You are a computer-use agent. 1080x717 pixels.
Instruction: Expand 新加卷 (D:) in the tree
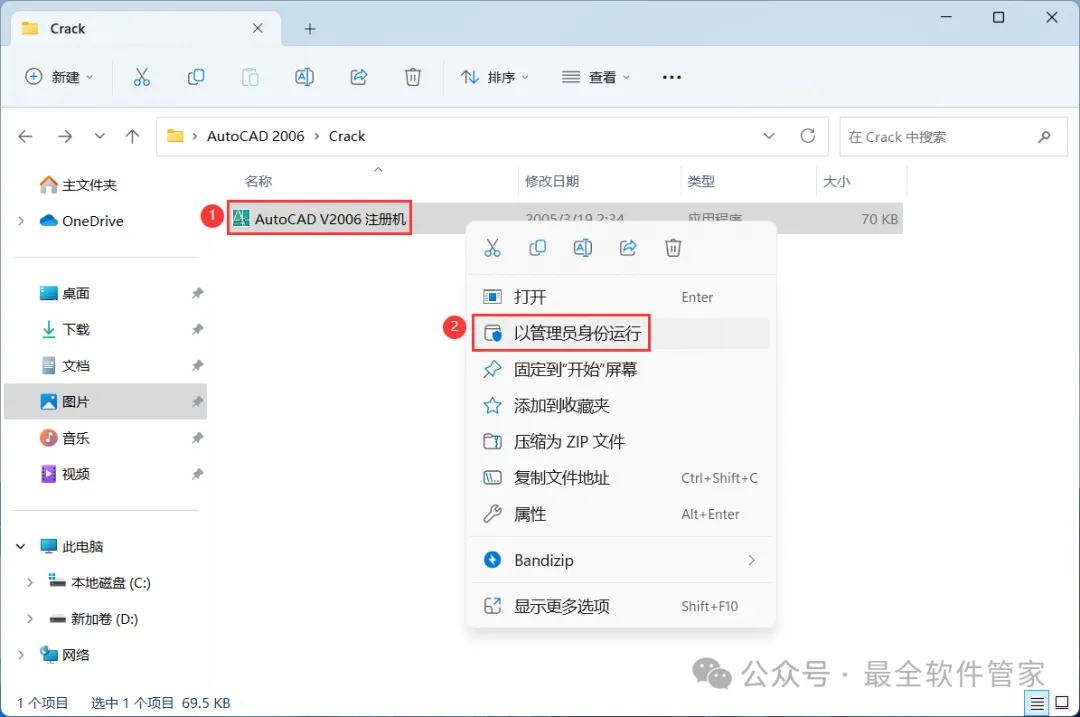pyautogui.click(x=30, y=619)
